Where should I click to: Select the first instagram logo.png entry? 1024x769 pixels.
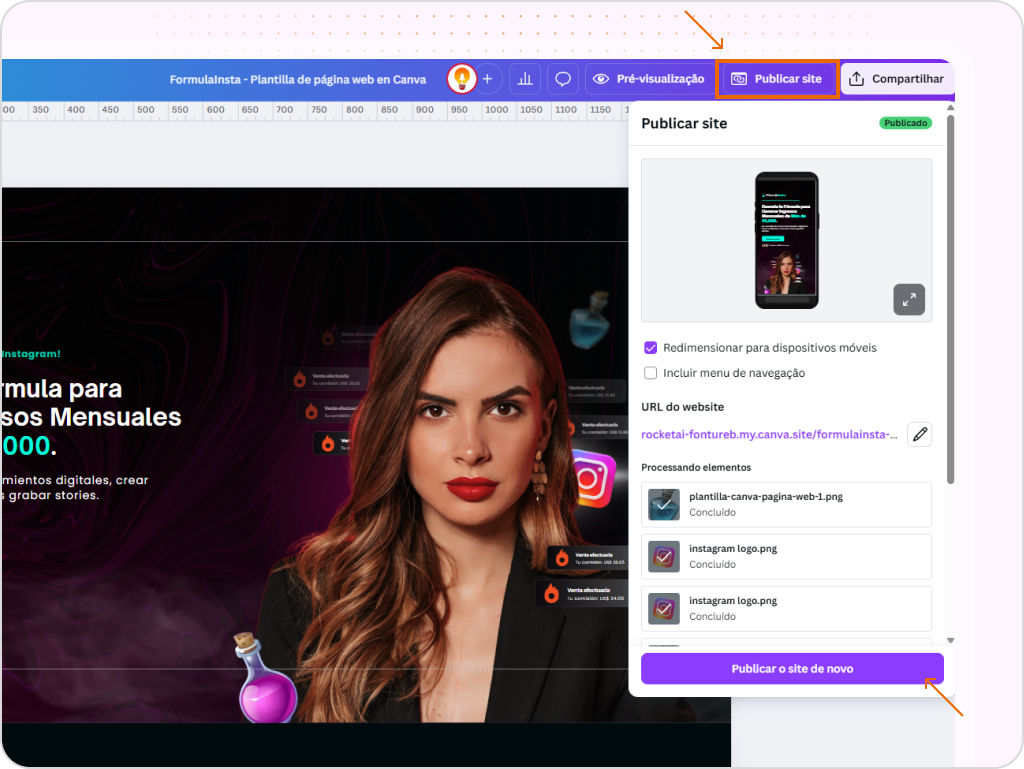(787, 556)
